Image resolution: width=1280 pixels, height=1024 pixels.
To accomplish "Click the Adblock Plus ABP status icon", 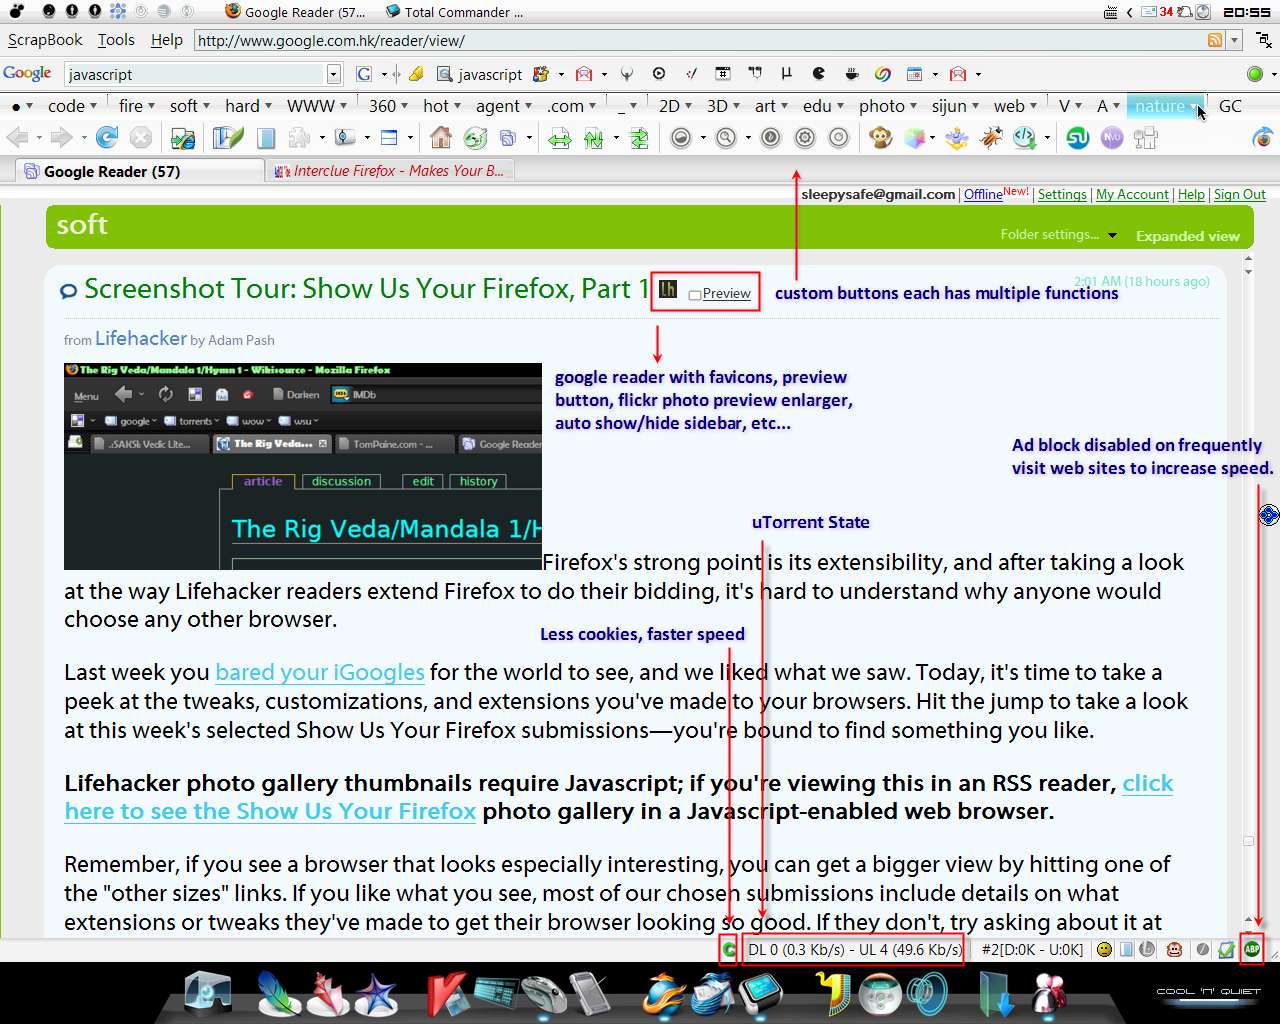I will [x=1252, y=949].
